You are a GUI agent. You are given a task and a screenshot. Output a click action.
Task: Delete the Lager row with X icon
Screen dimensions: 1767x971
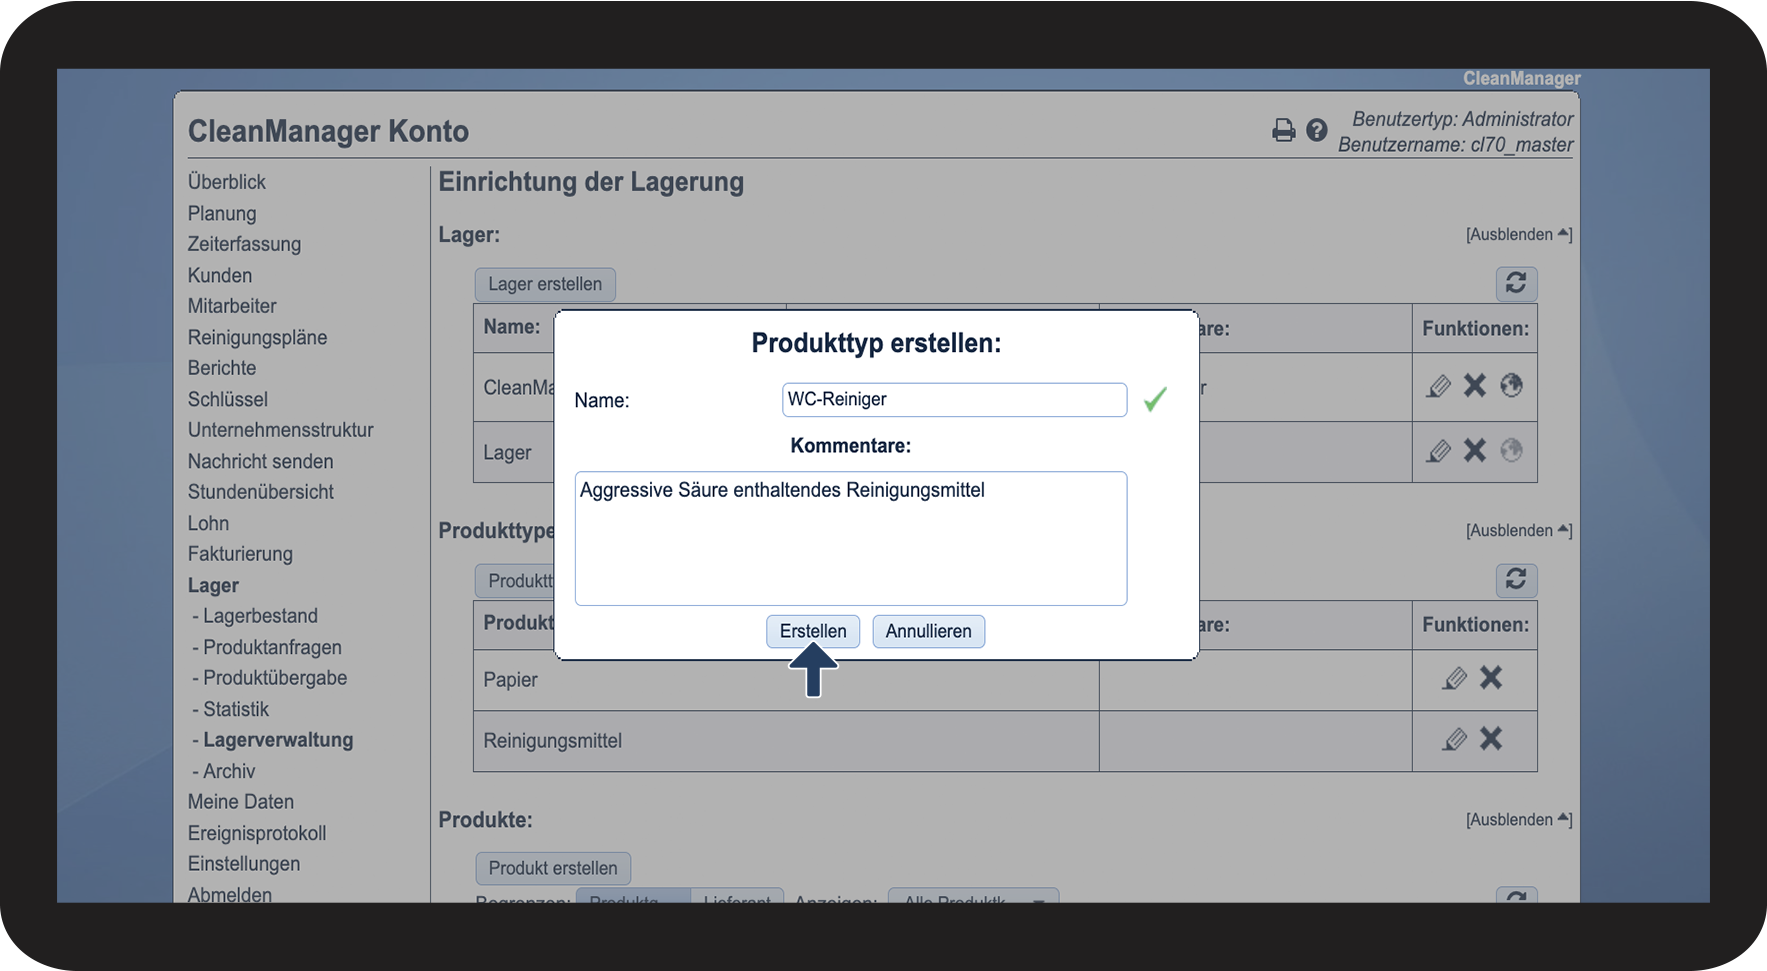[x=1475, y=450]
